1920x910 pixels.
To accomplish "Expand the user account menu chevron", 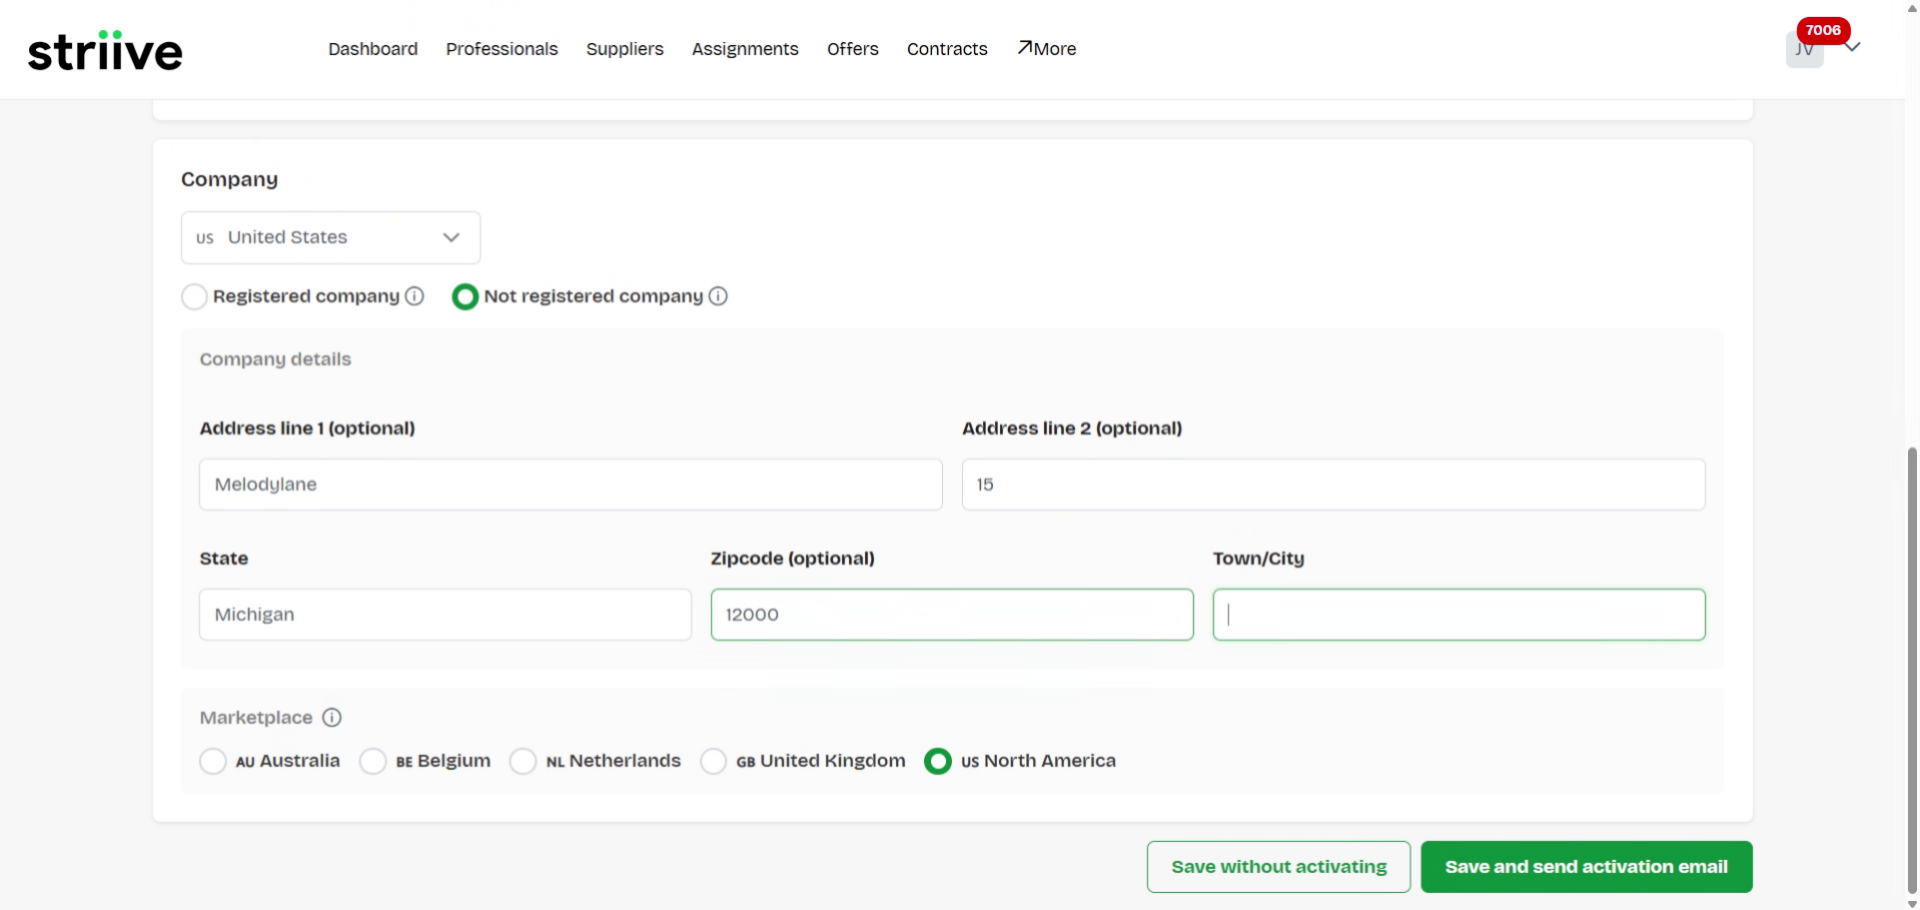I will [1853, 47].
